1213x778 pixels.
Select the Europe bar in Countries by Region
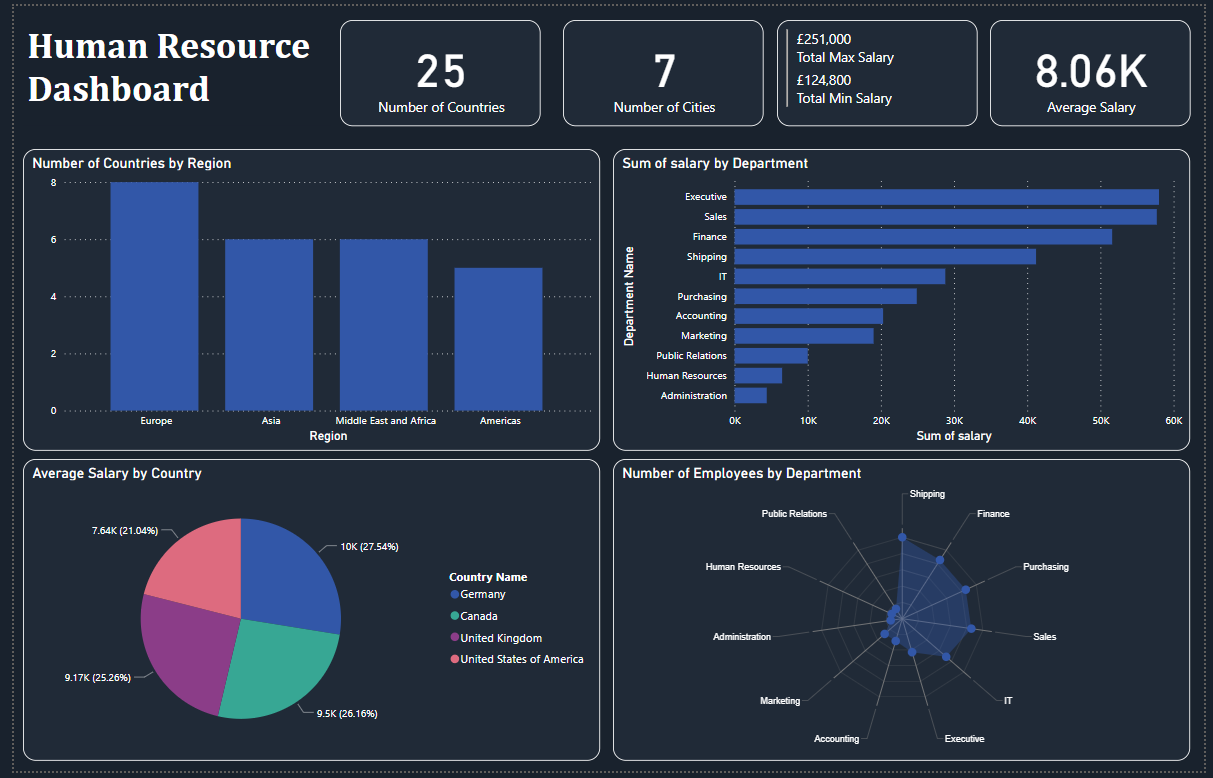154,296
